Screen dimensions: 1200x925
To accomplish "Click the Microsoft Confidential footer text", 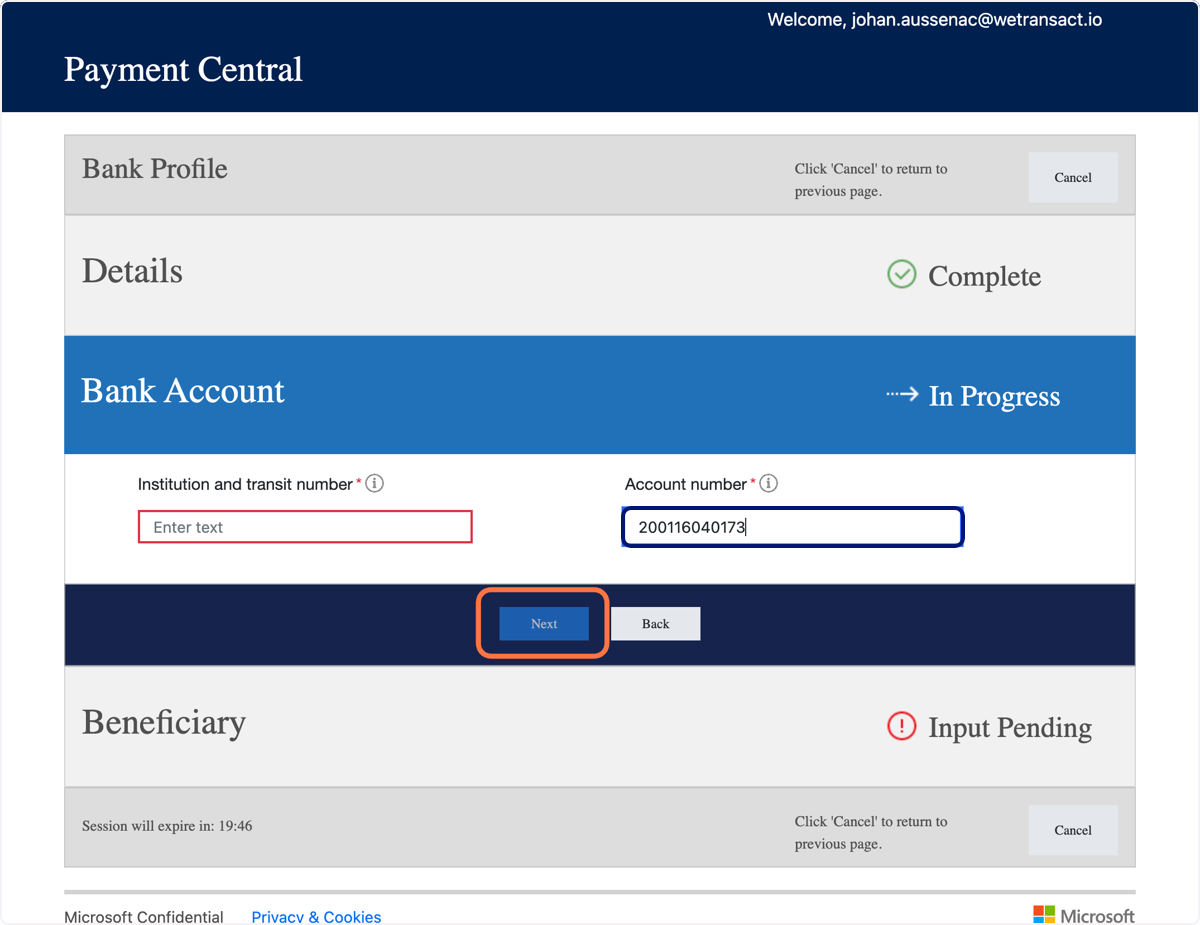I will pyautogui.click(x=144, y=917).
